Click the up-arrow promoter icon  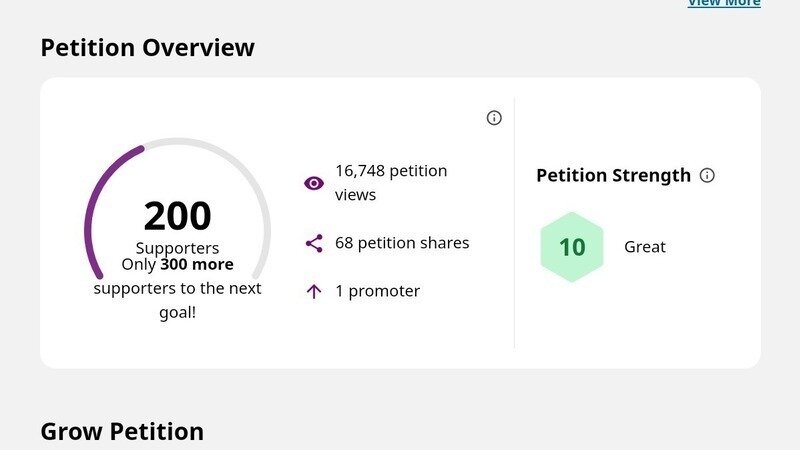coord(314,292)
